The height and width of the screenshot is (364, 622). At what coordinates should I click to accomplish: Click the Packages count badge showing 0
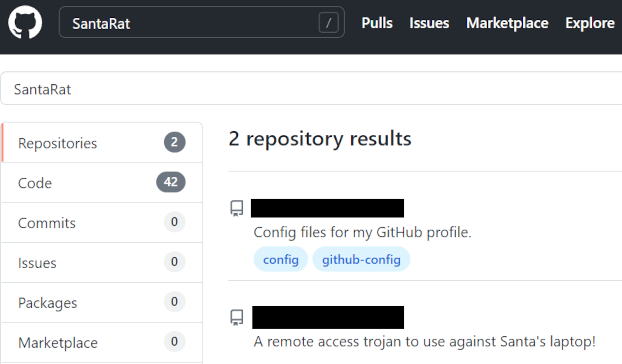(175, 302)
